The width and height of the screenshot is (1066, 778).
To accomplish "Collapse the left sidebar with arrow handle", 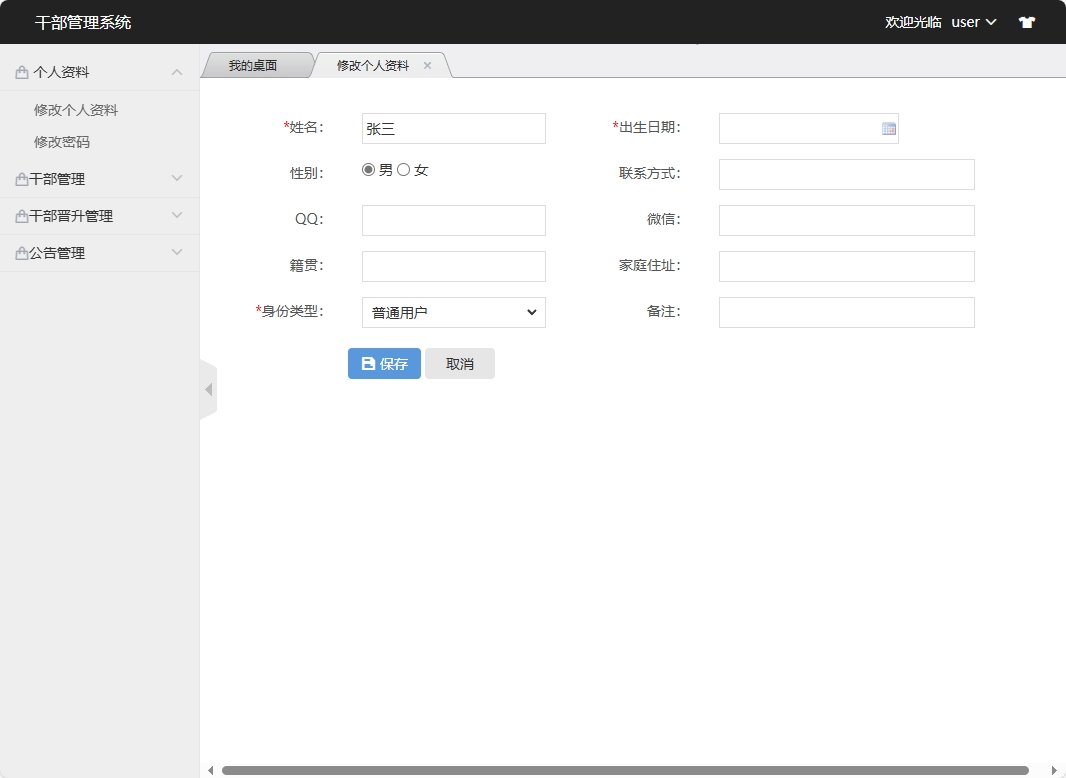I will [208, 389].
